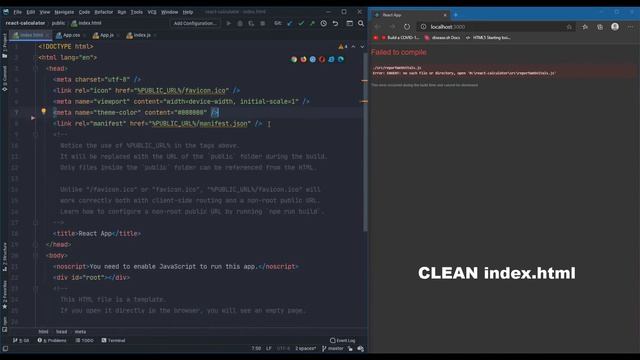Open the Edit menu
The width and height of the screenshot is (640, 360).
point(31,12)
